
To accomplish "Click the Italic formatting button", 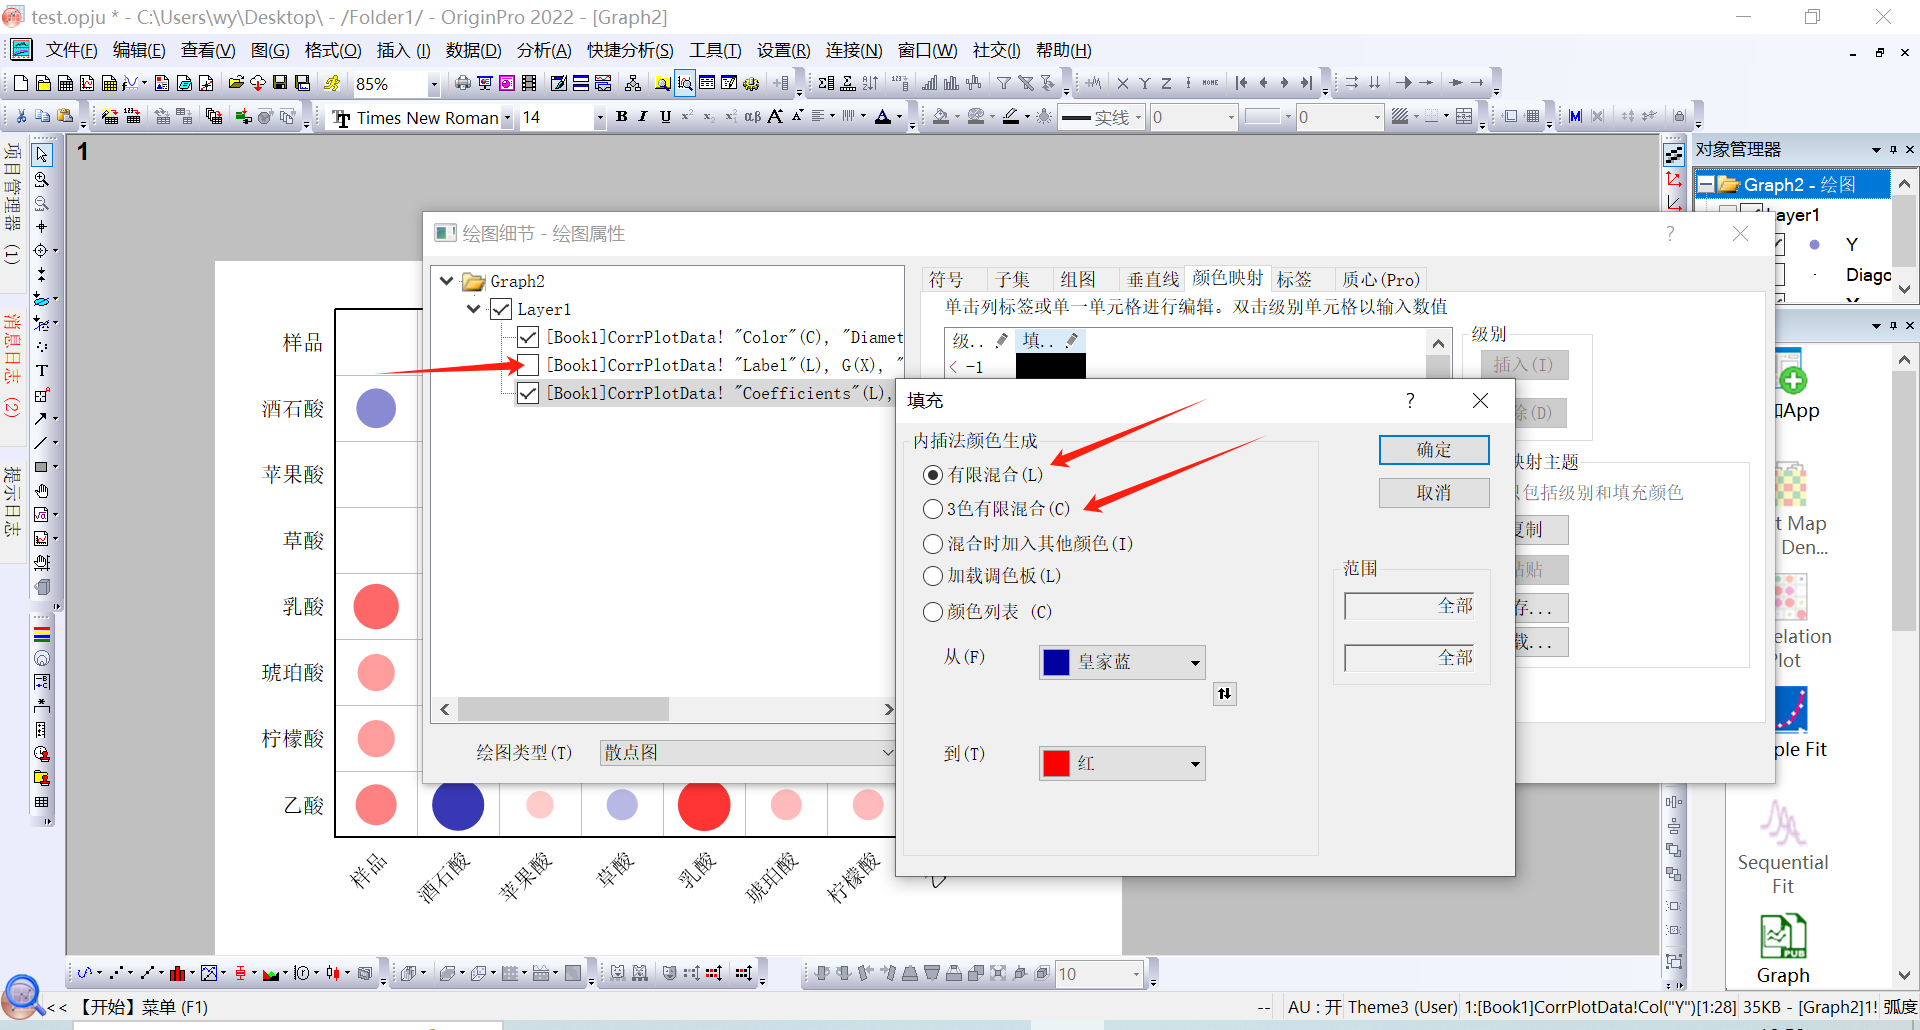I will (x=643, y=117).
